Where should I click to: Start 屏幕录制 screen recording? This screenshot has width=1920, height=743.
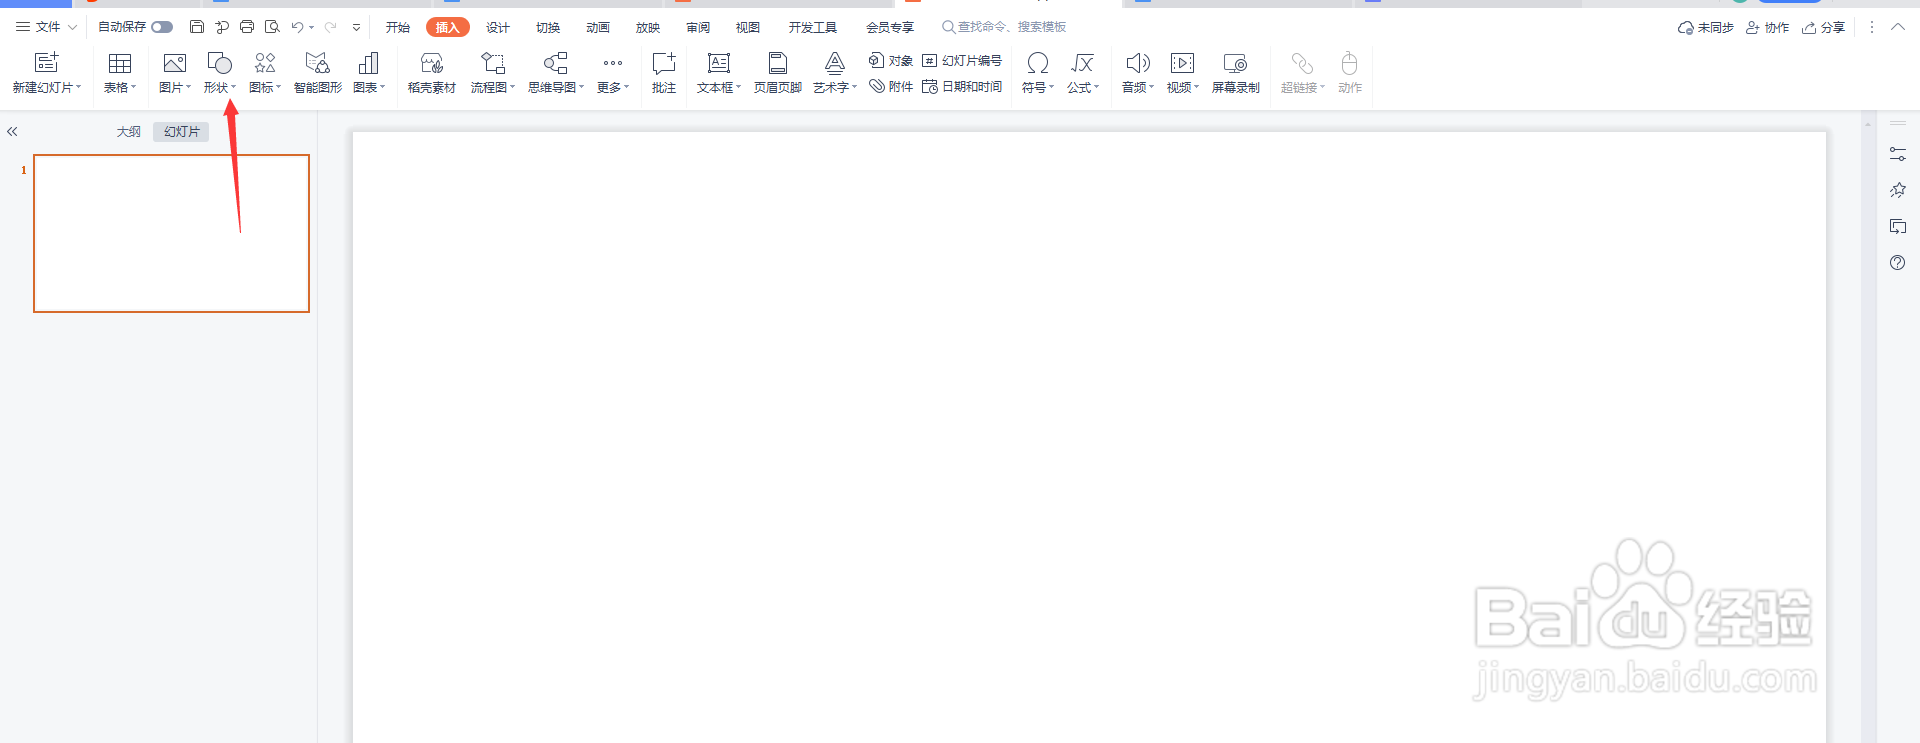(1236, 72)
